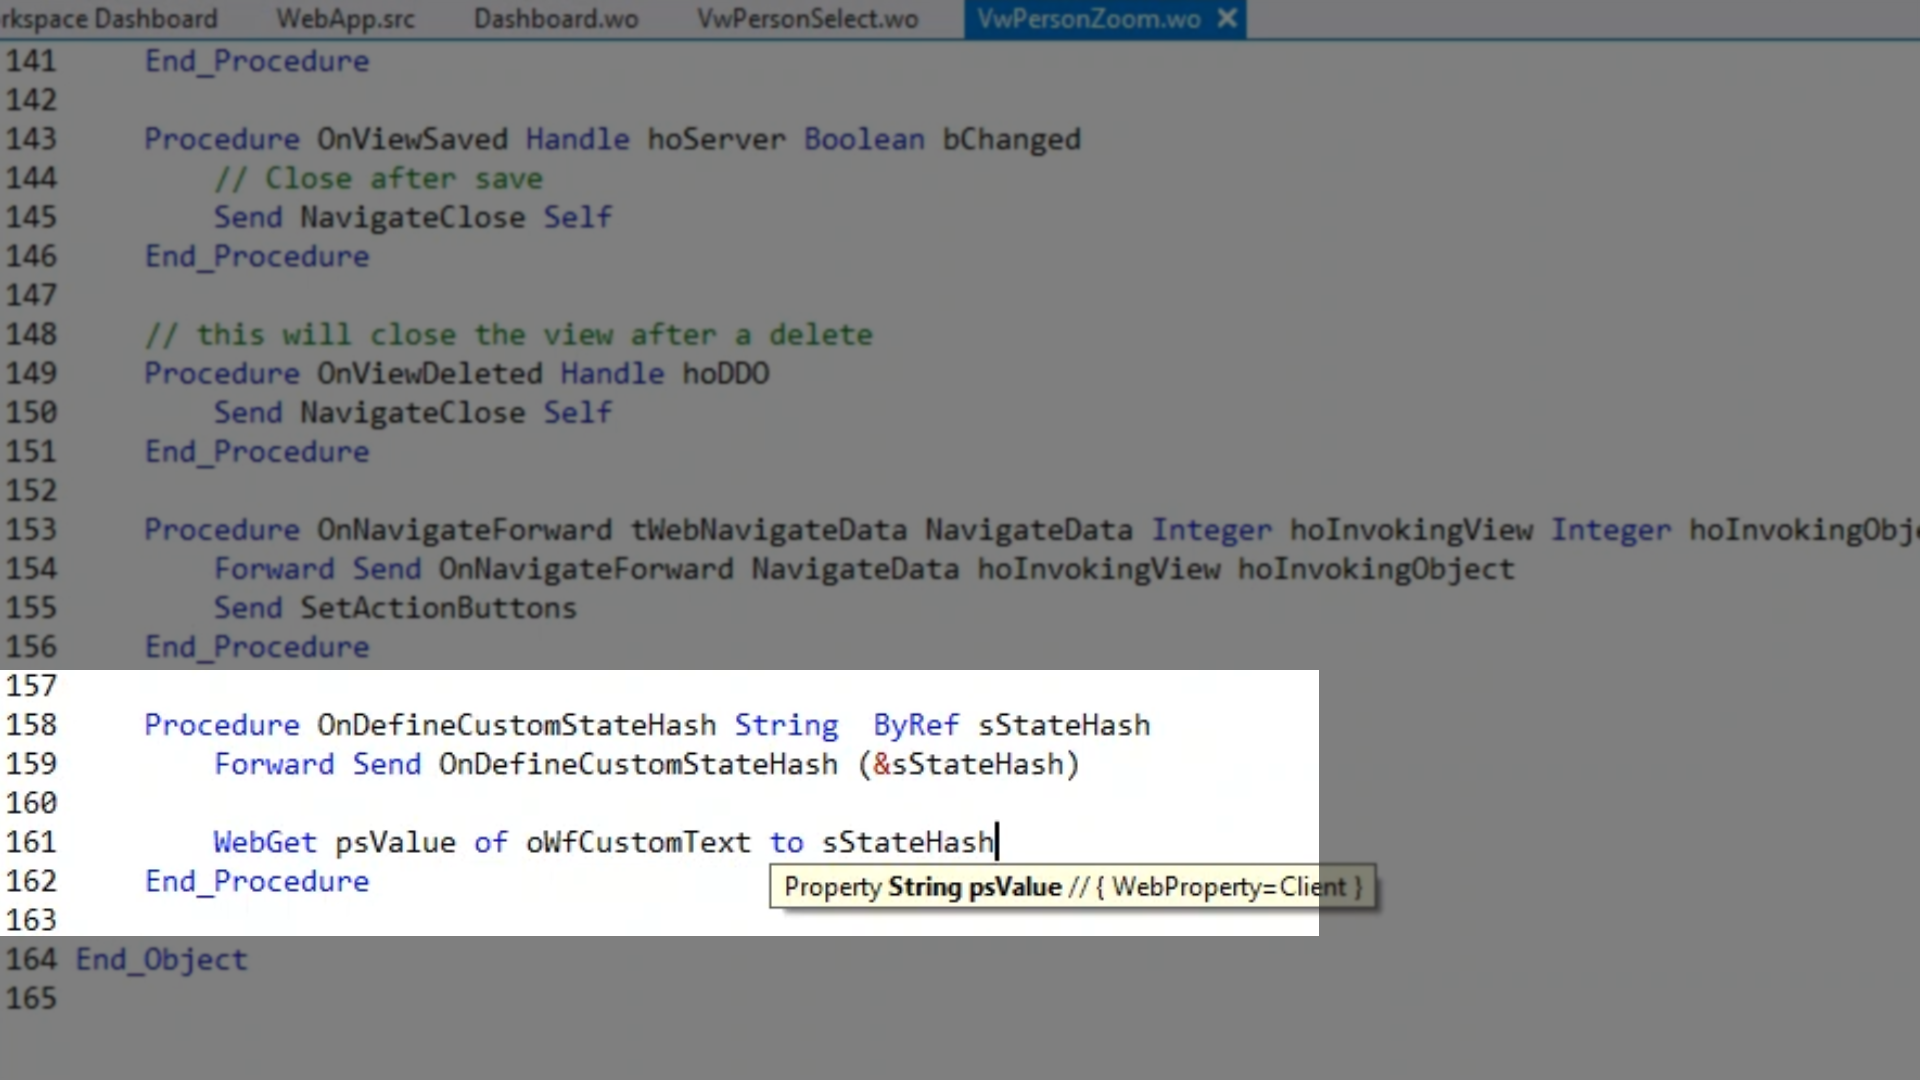Click the '// Close after save' comment
Image resolution: width=1920 pixels, height=1080 pixels.
coord(378,178)
